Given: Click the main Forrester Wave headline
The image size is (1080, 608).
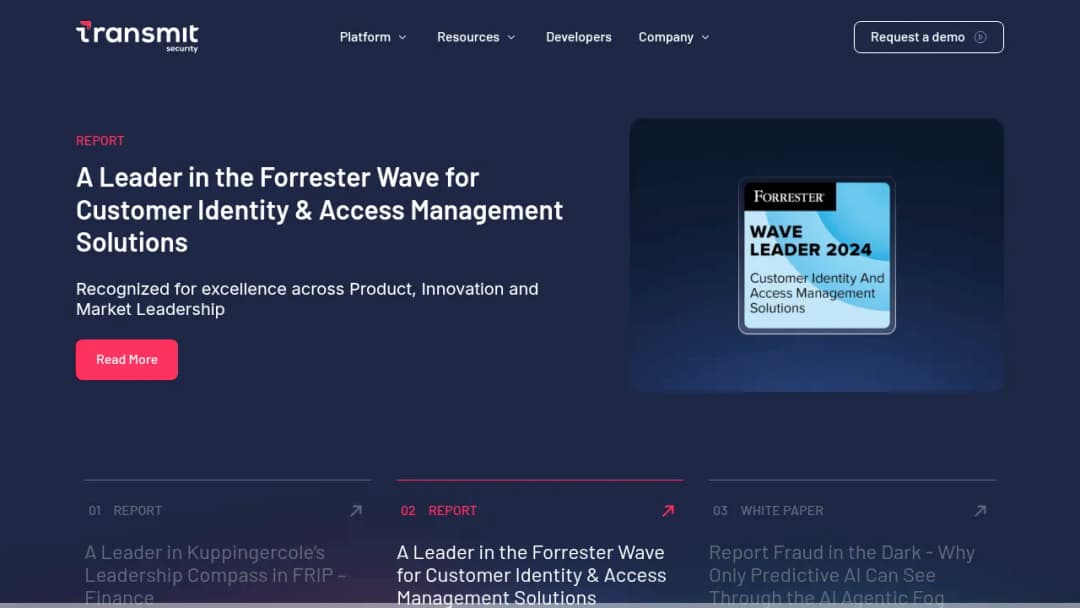Looking at the screenshot, I should click(319, 210).
